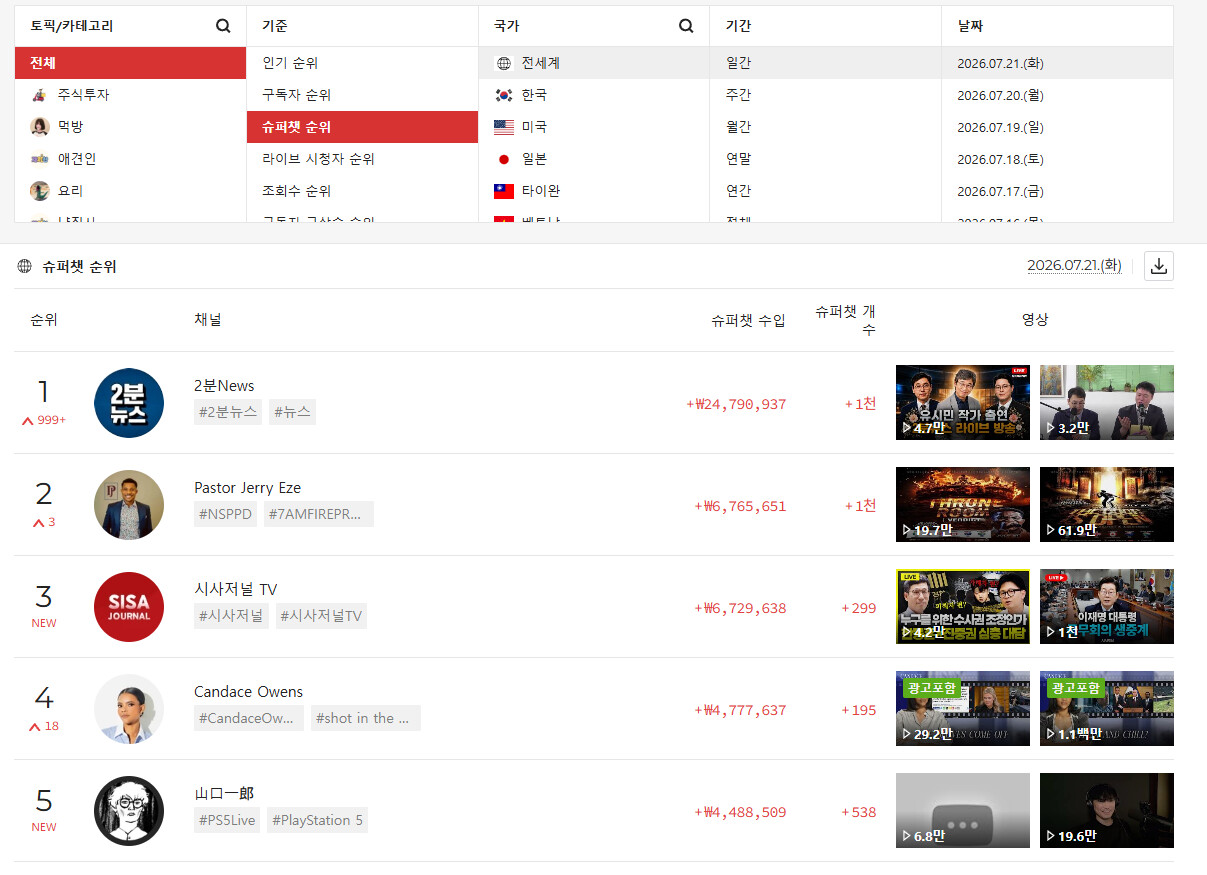Select the date 2026.07.18.(토)
Screen dimensions: 1207x875
1057,159
